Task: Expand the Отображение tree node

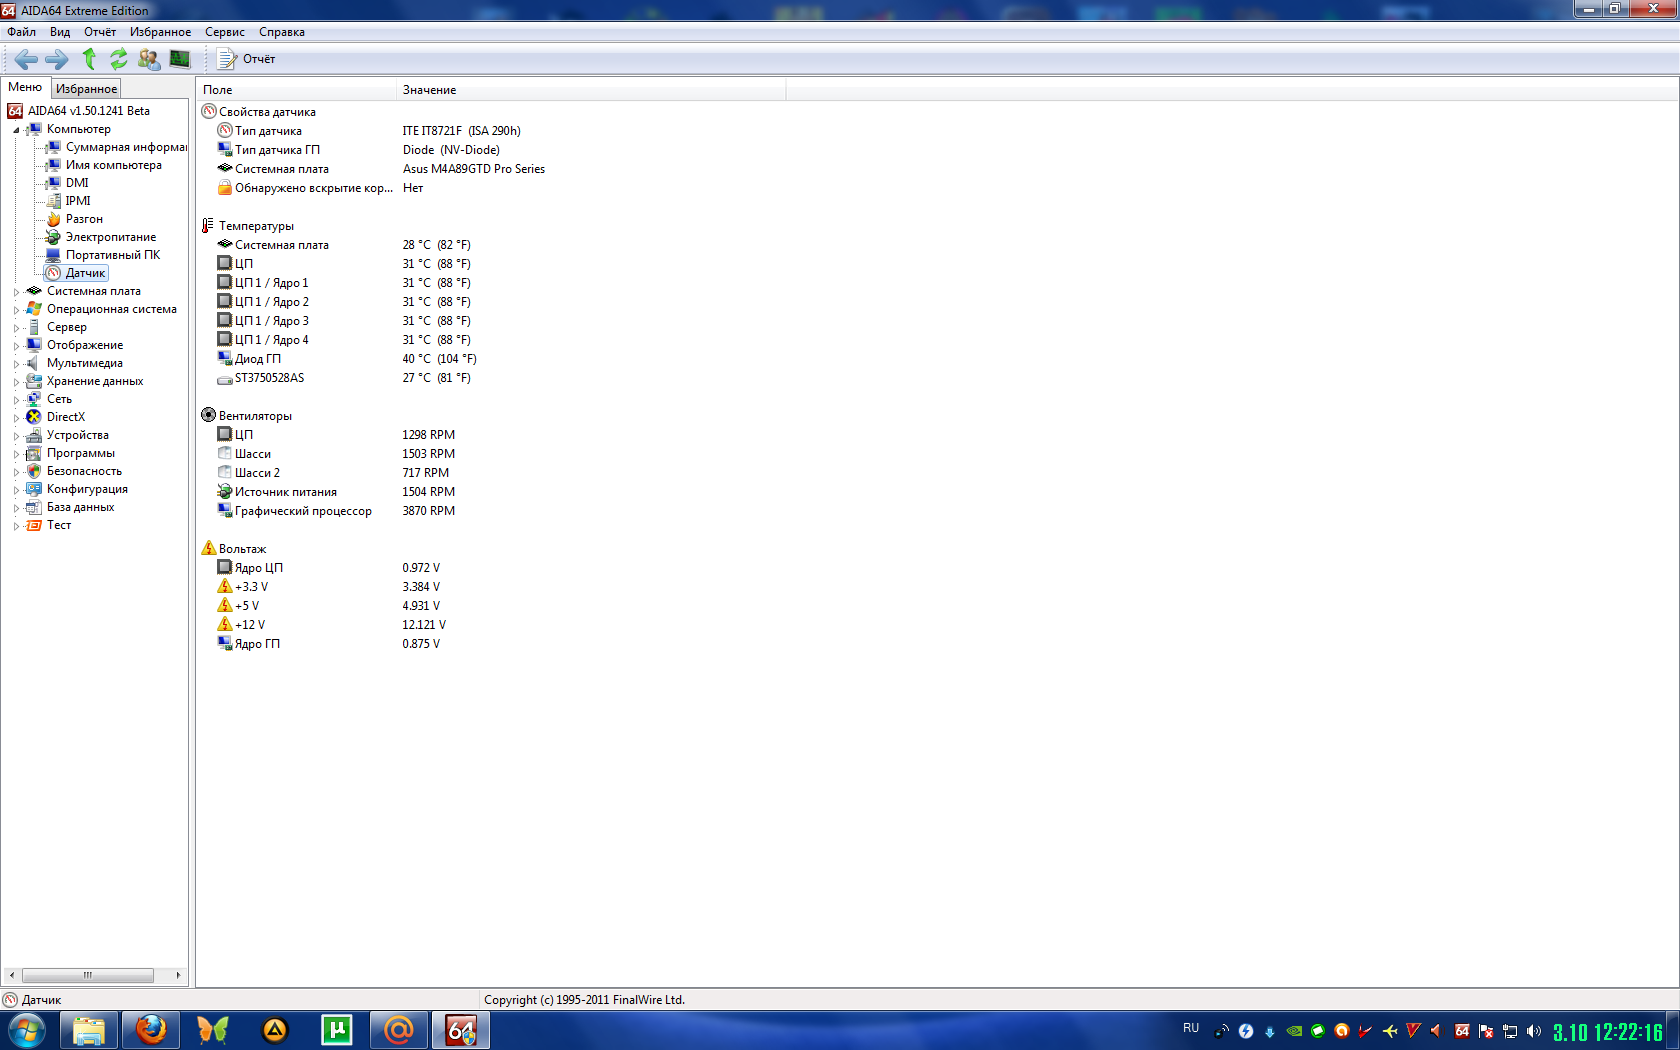Action: pos(16,346)
